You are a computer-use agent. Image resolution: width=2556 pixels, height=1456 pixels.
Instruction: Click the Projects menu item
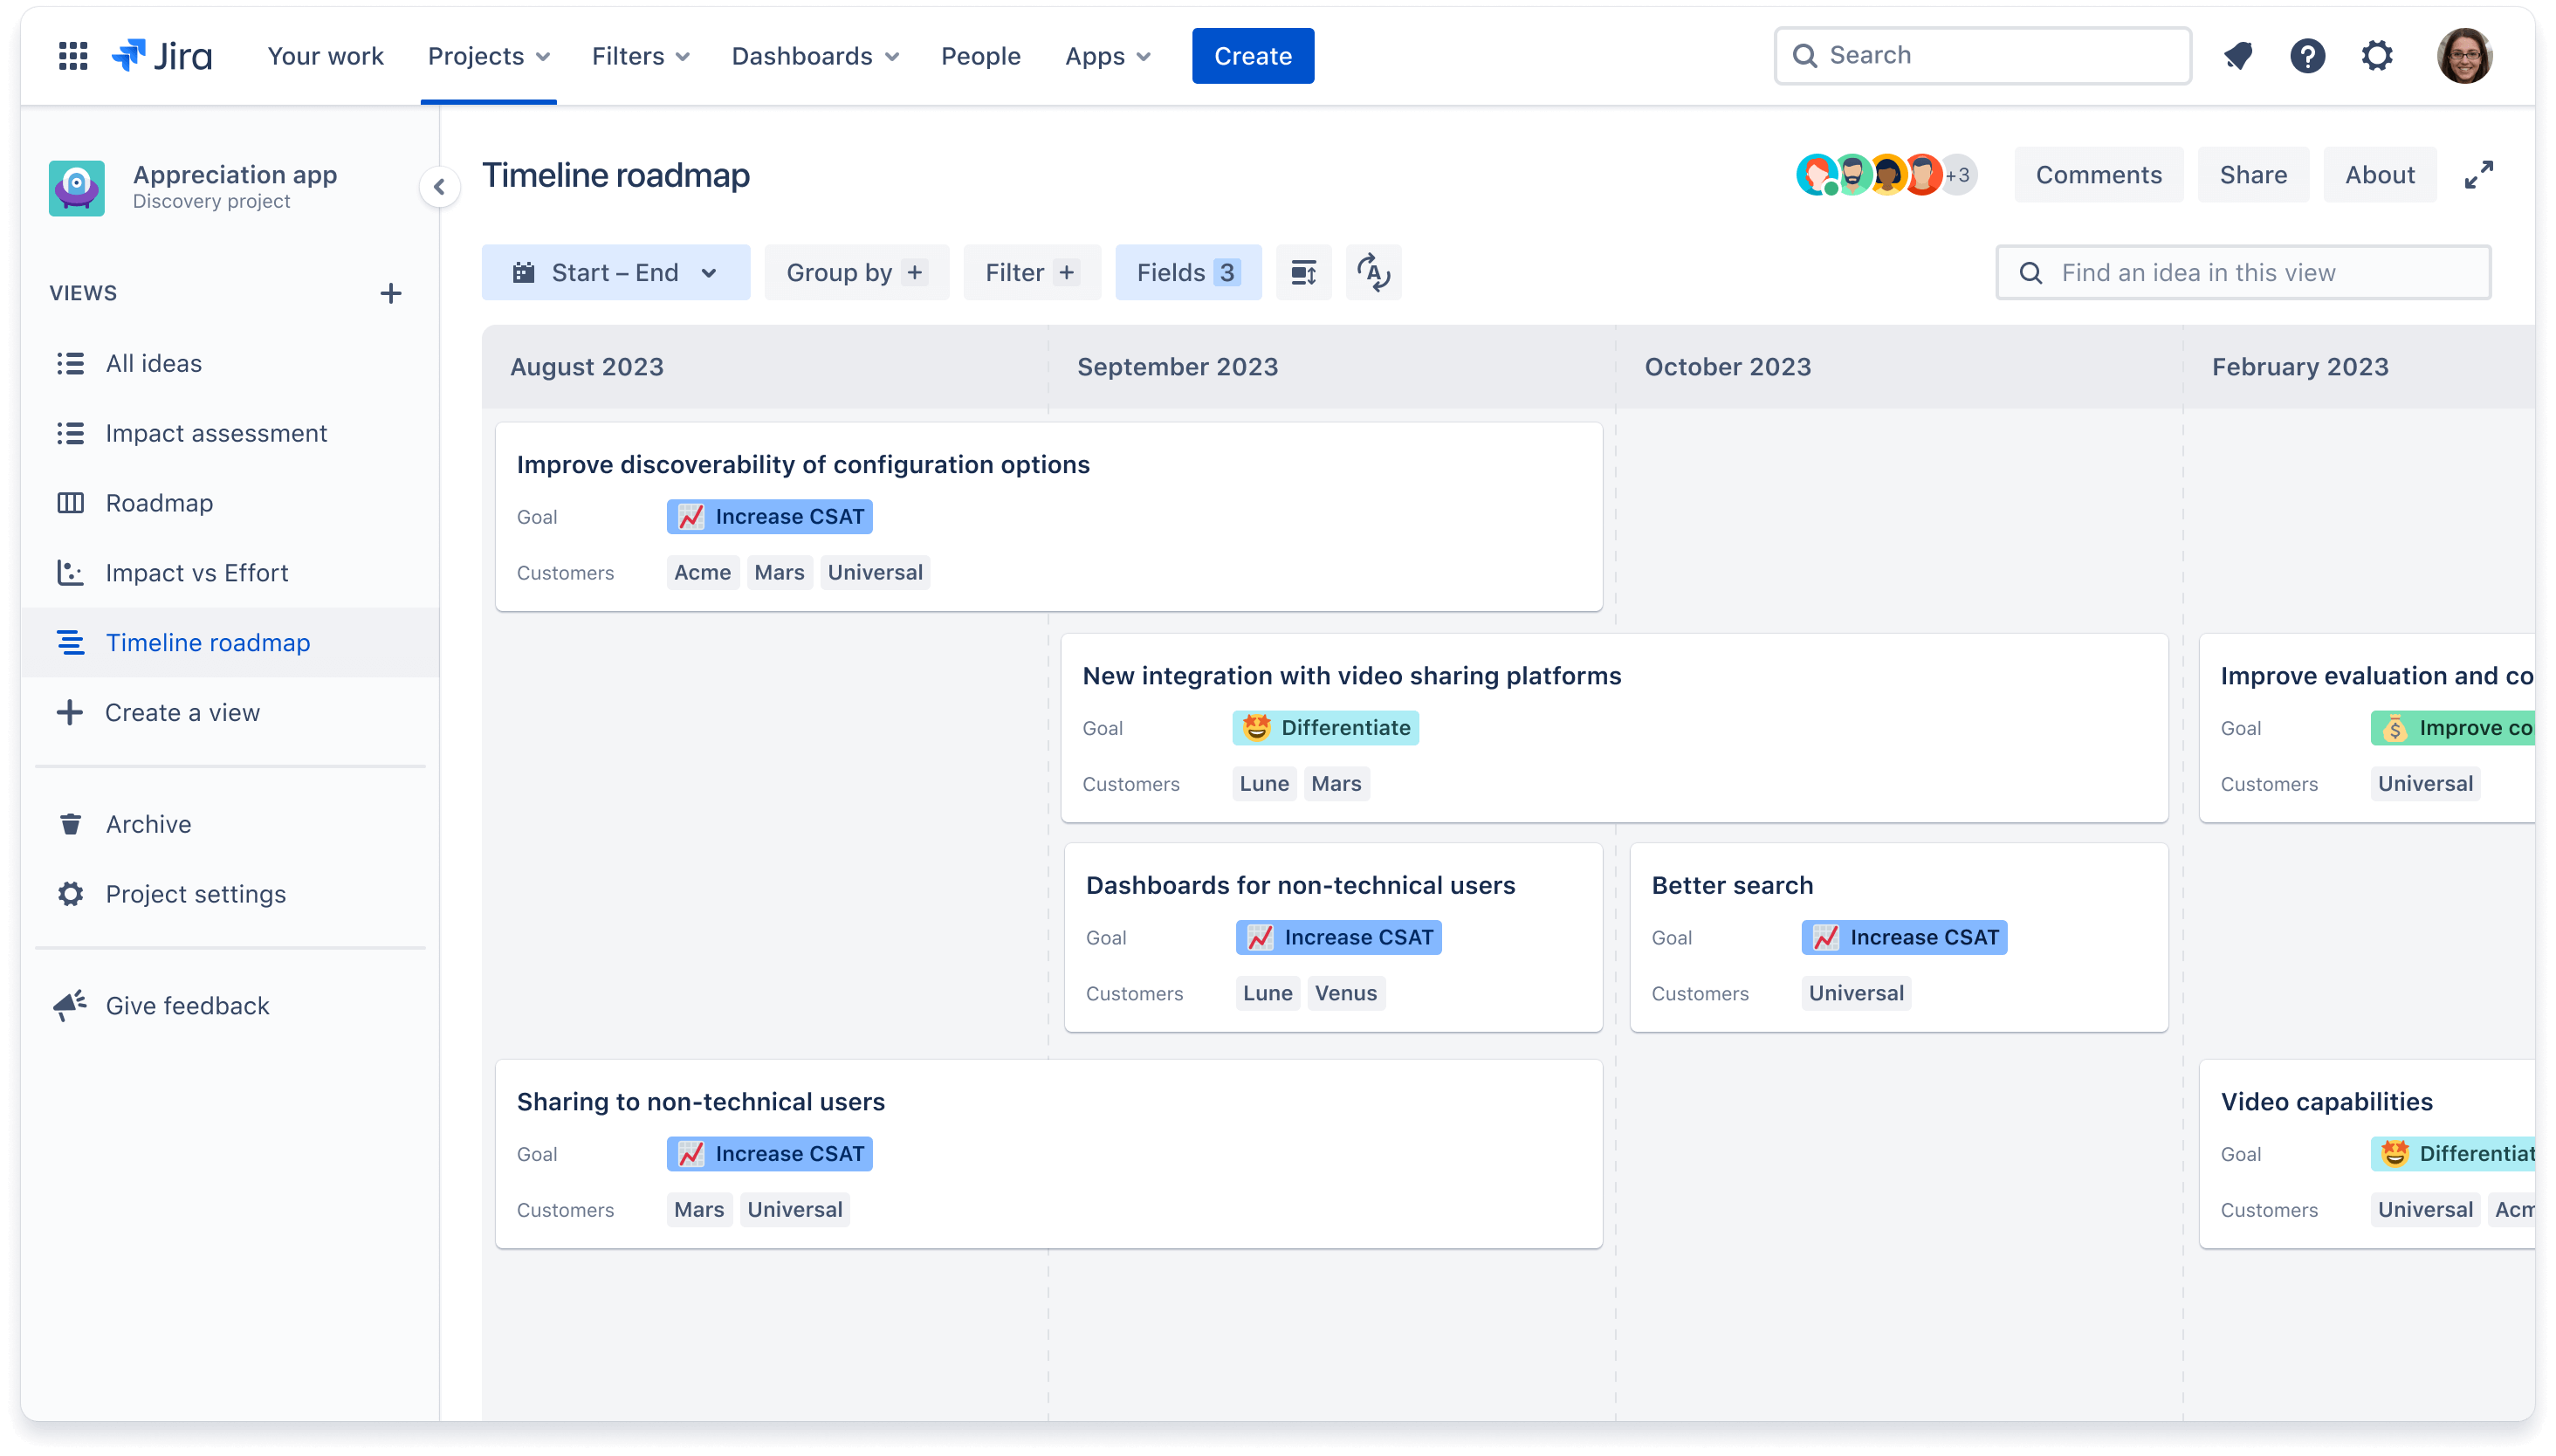click(488, 54)
